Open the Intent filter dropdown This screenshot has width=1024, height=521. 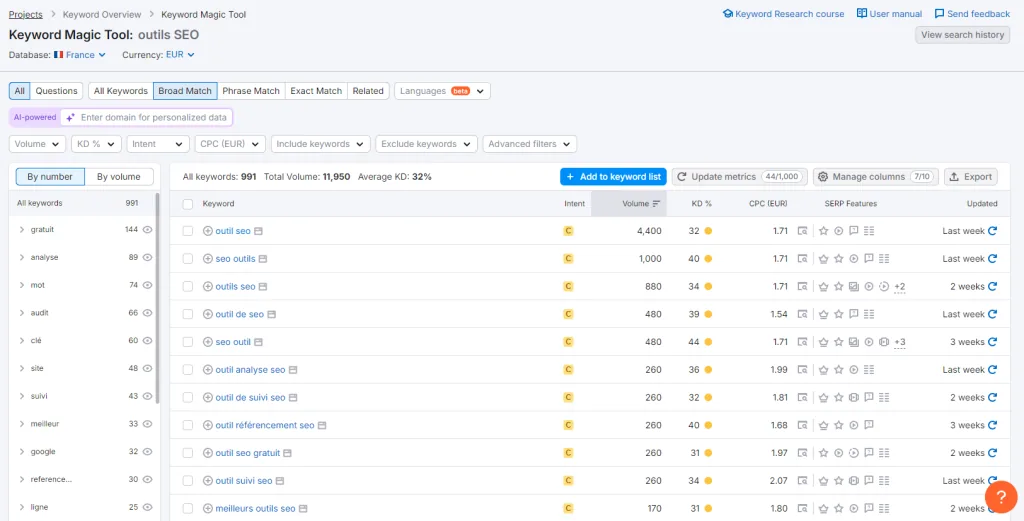coord(158,144)
